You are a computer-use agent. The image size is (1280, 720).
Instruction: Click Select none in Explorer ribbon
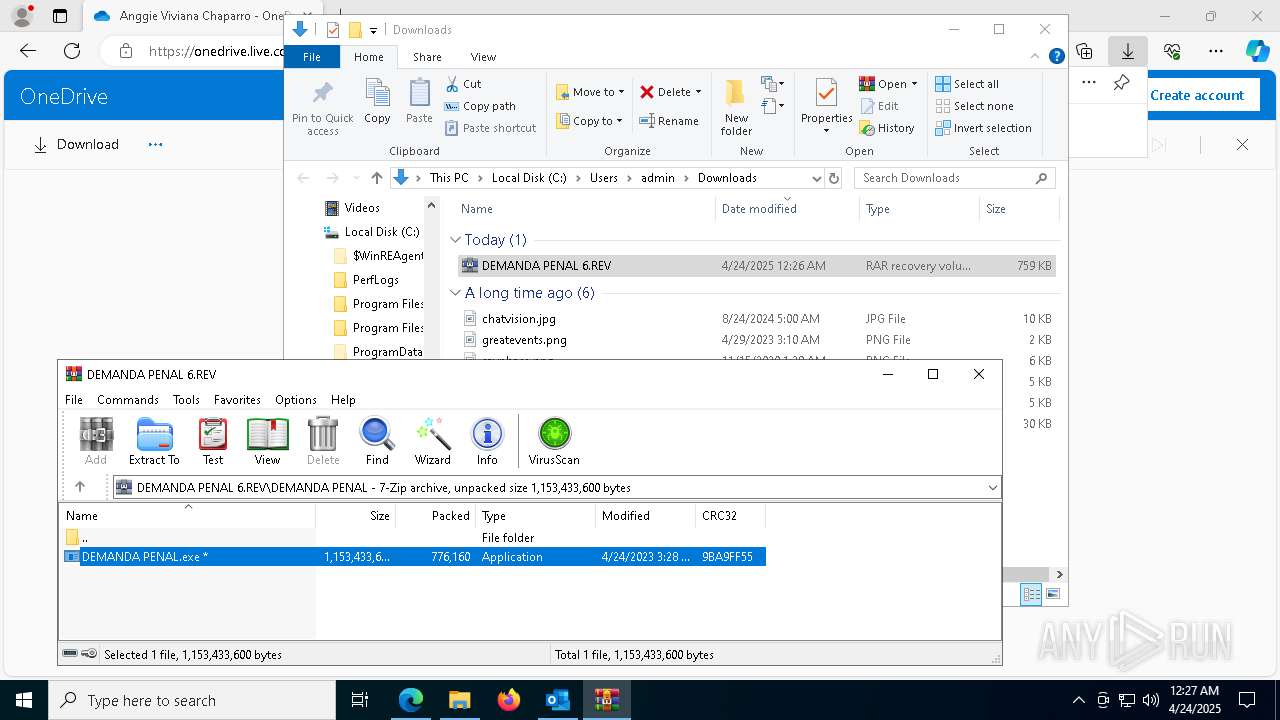[x=975, y=106]
